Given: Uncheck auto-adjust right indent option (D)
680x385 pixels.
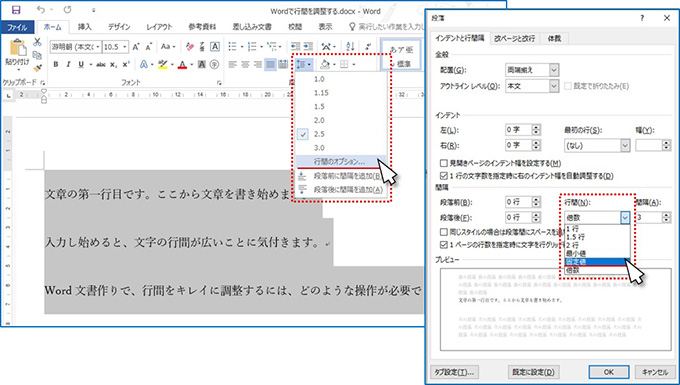Looking at the screenshot, I should (x=443, y=176).
